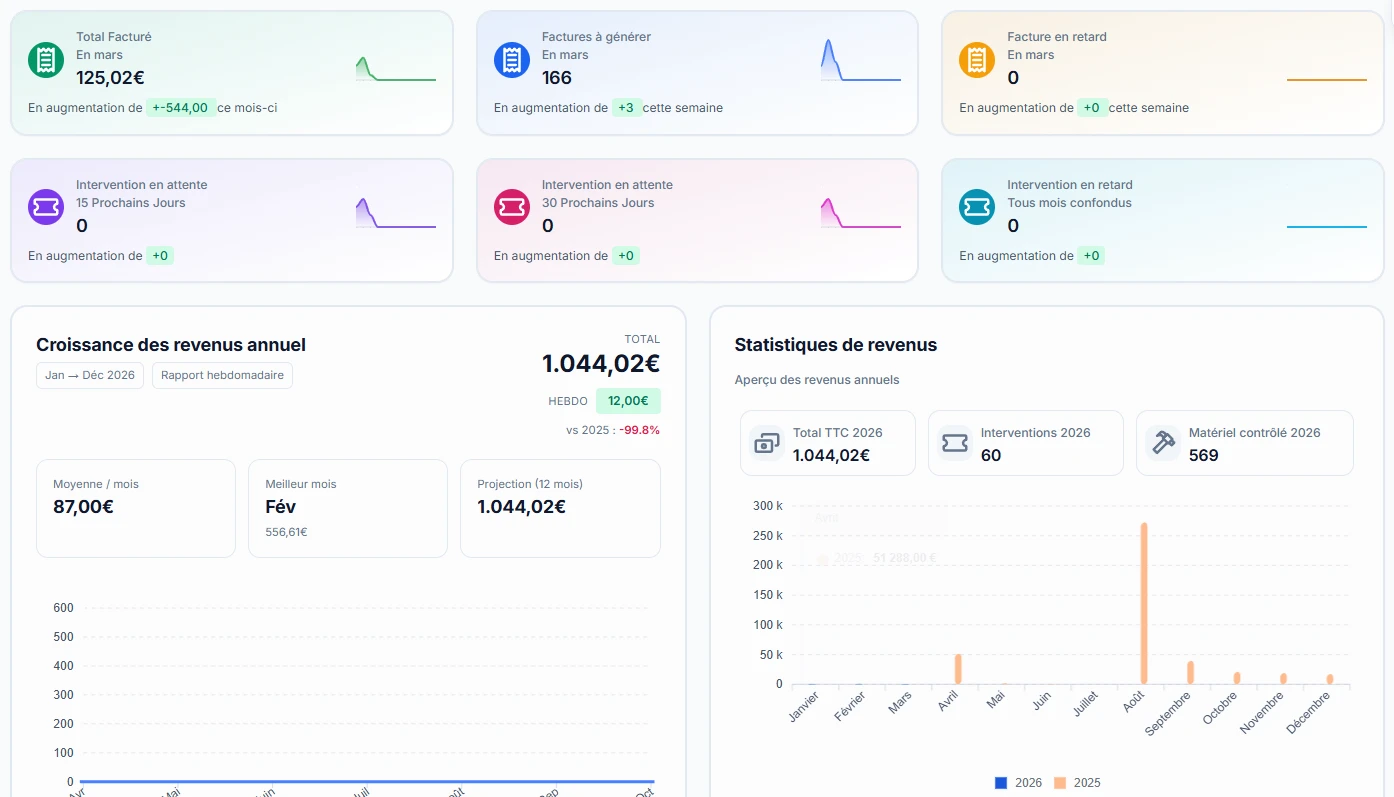Click the blue Factures à générer icon
This screenshot has height=797, width=1394.
click(x=512, y=60)
